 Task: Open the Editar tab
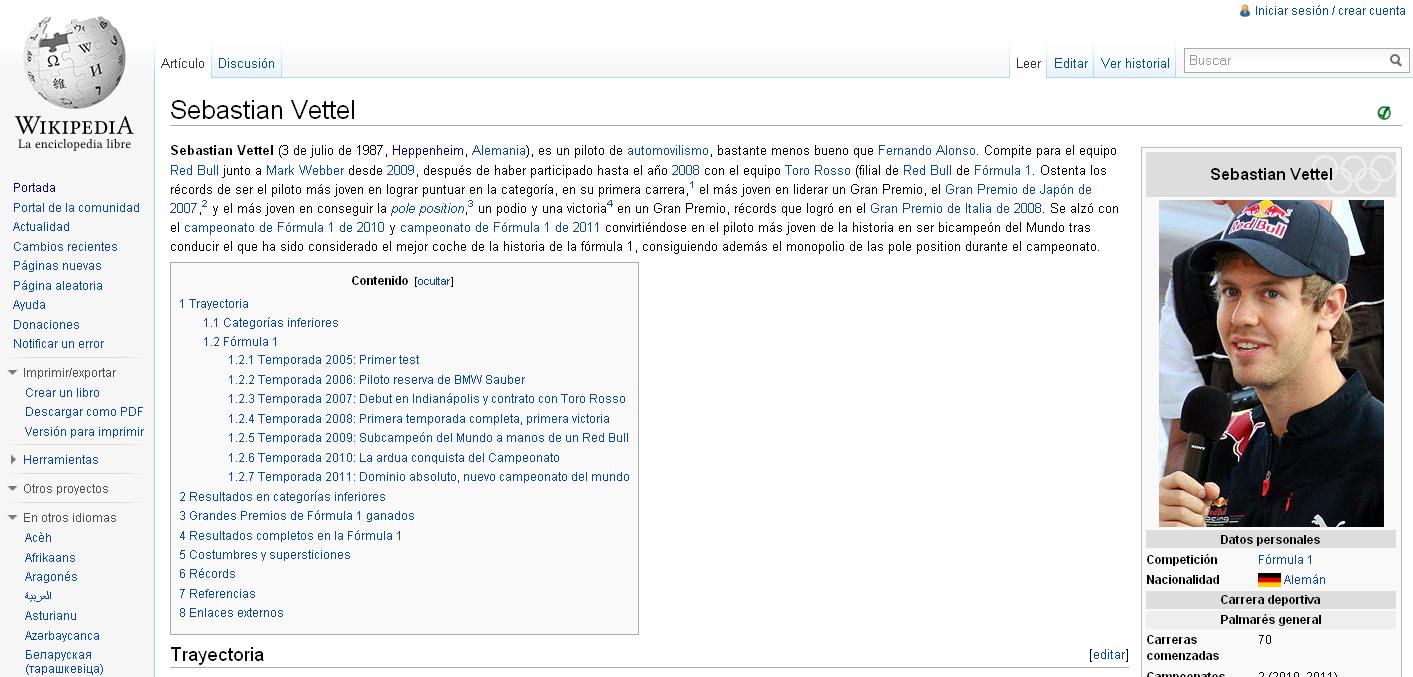tap(1070, 63)
